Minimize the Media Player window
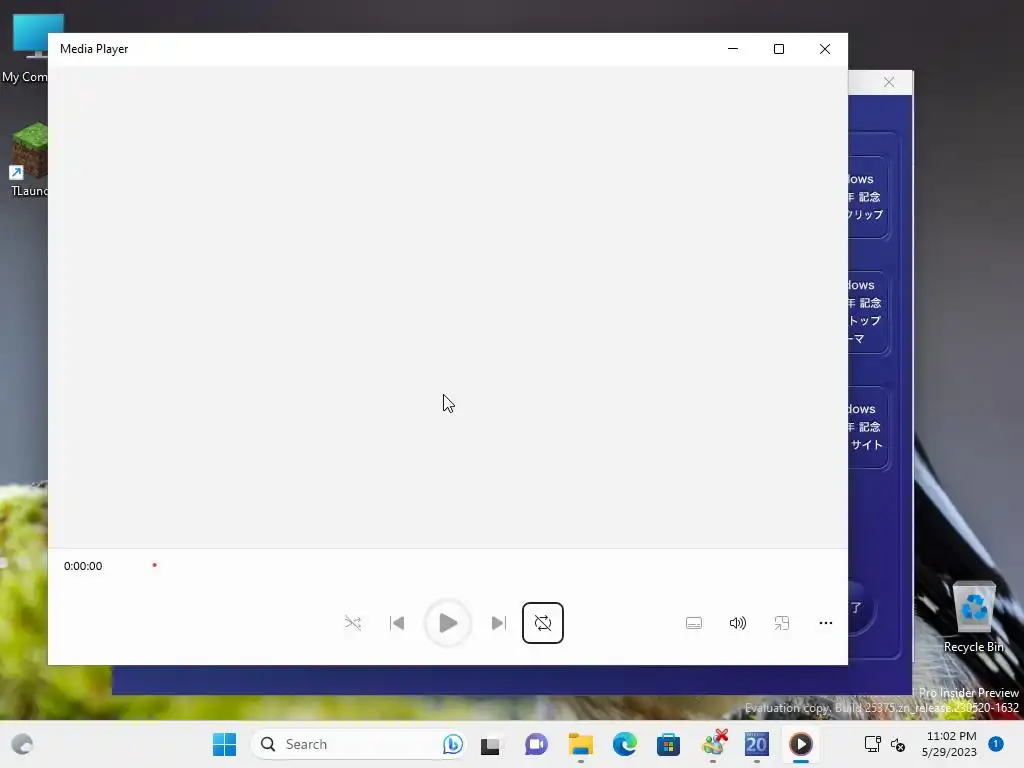The image size is (1024, 768). (733, 49)
